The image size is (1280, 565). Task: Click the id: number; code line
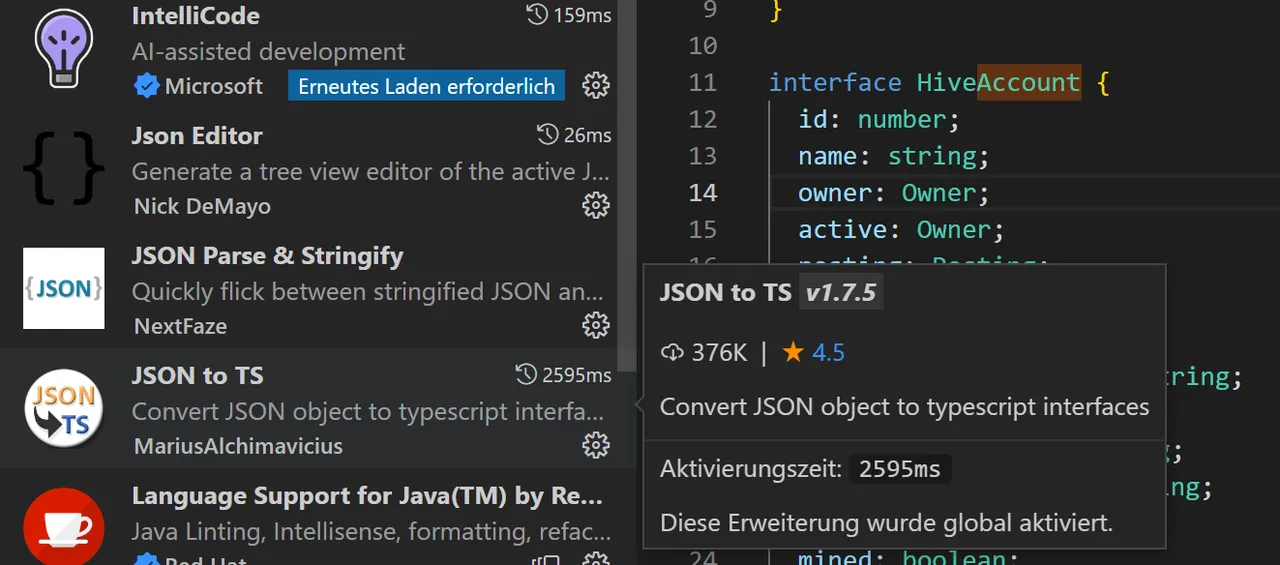(879, 119)
